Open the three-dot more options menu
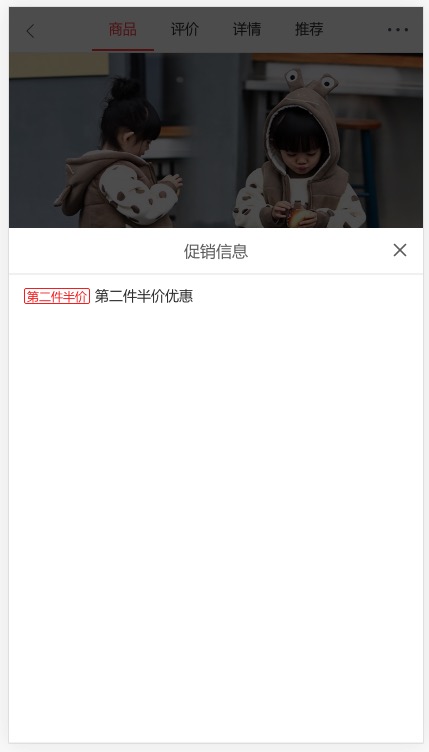The width and height of the screenshot is (429, 752). tap(398, 30)
